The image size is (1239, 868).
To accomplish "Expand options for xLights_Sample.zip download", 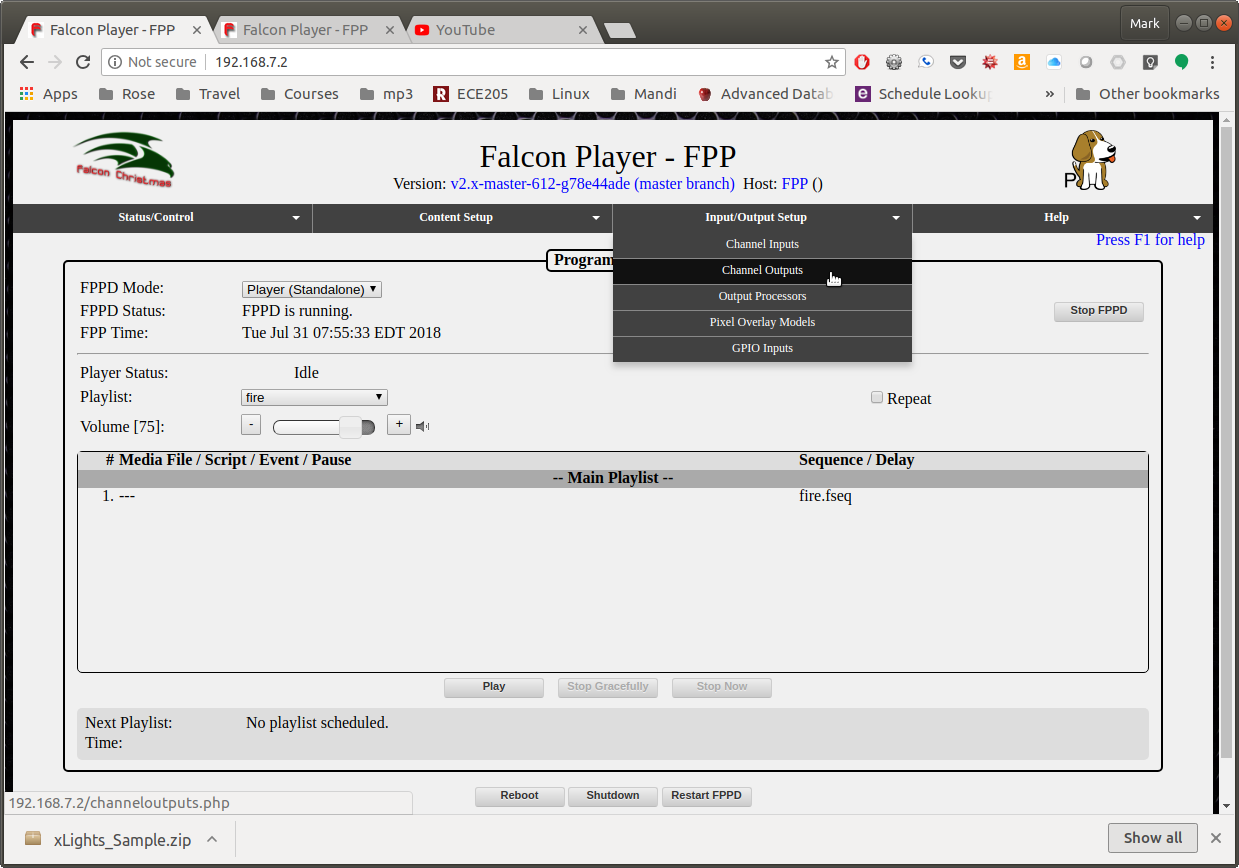I will pyautogui.click(x=210, y=839).
